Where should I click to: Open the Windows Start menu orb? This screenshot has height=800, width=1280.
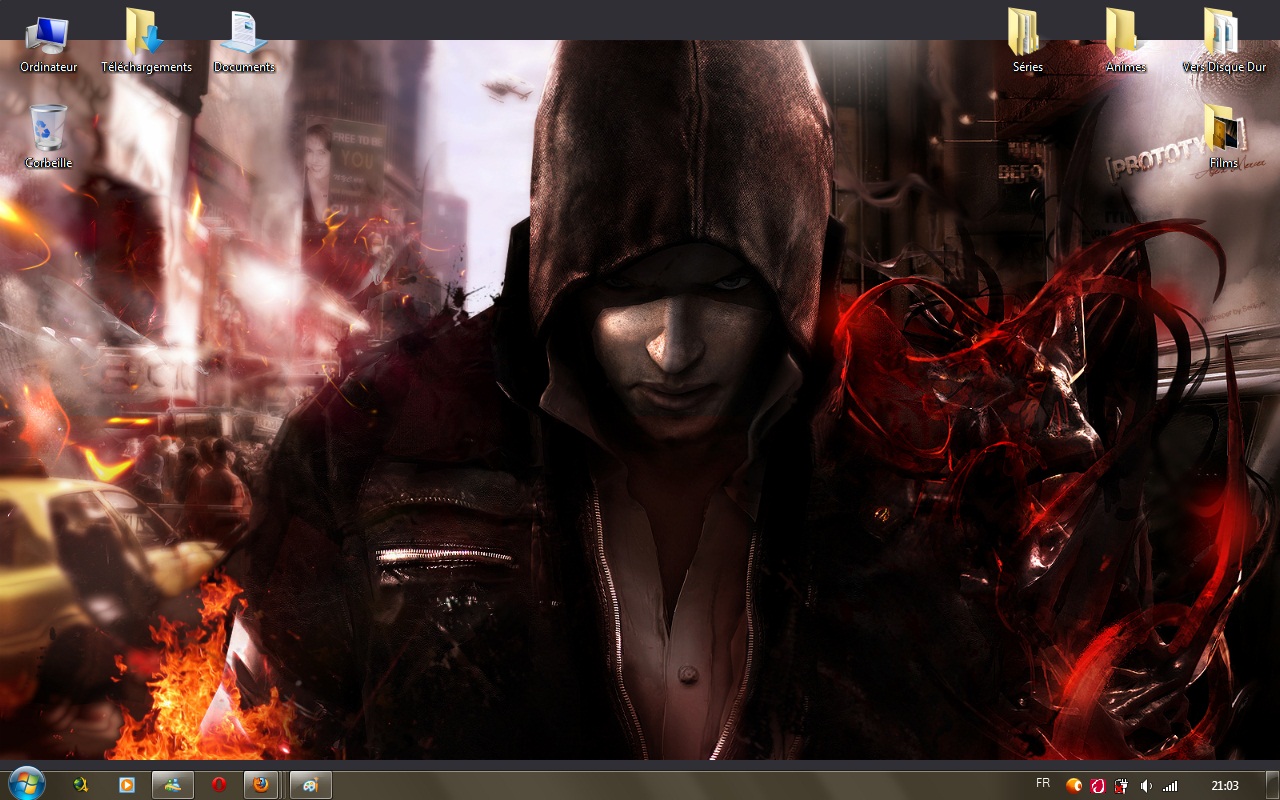[x=26, y=784]
